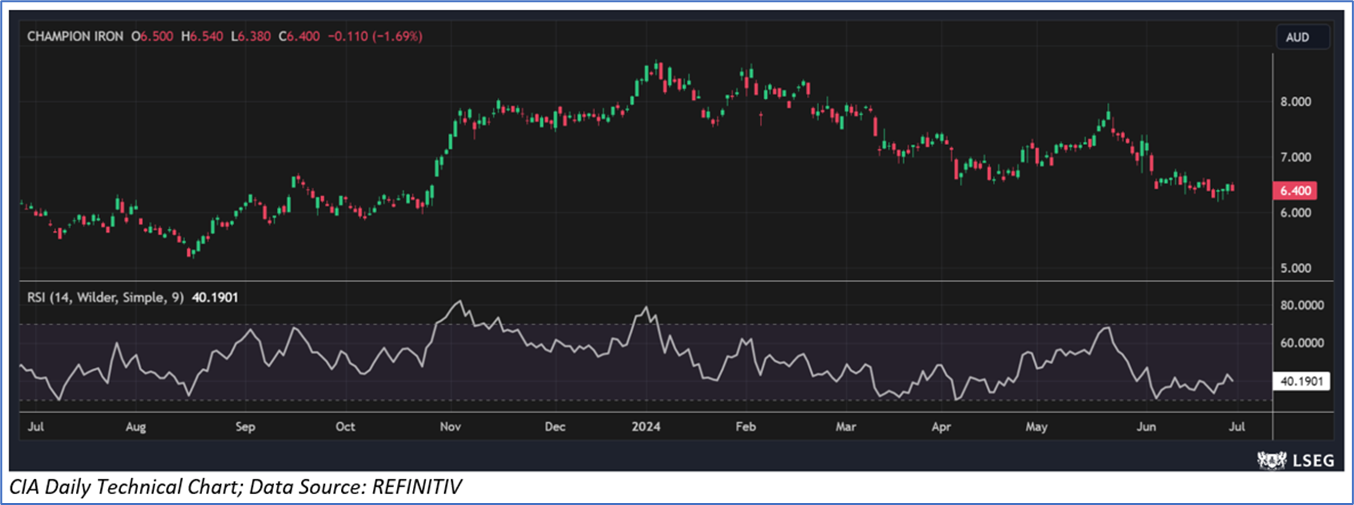Click the Oct label on time axis
Image resolution: width=1354 pixels, height=505 pixels.
pyautogui.click(x=345, y=427)
